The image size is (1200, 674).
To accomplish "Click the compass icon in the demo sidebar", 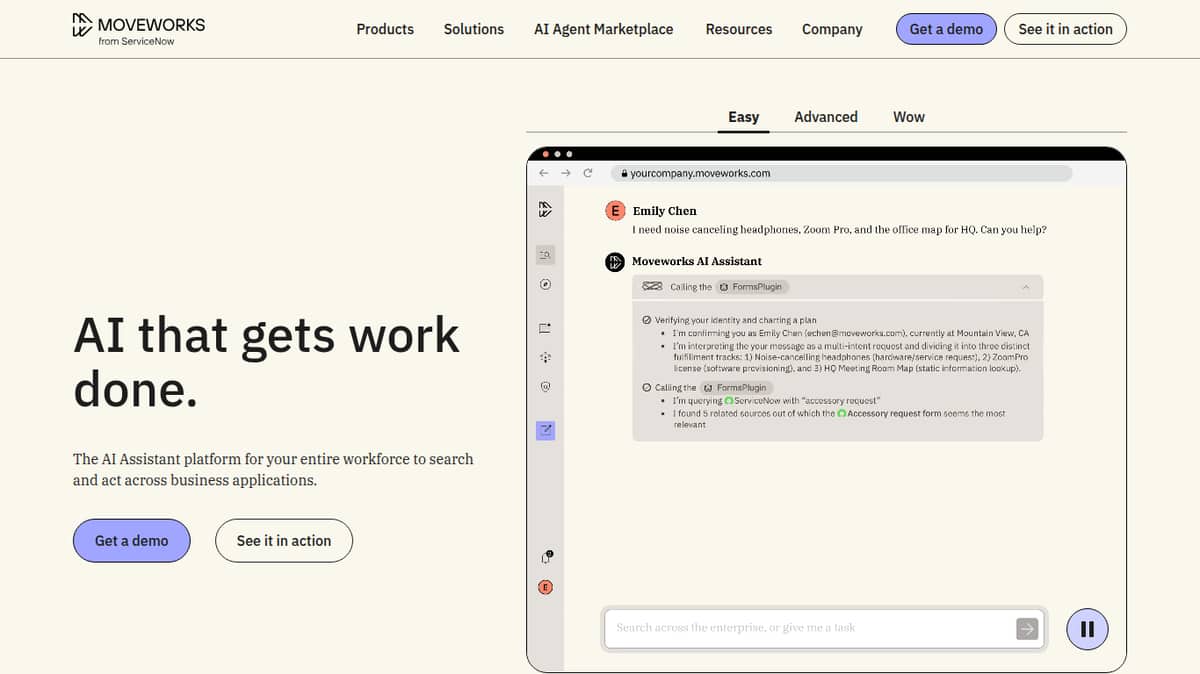I will 545,284.
